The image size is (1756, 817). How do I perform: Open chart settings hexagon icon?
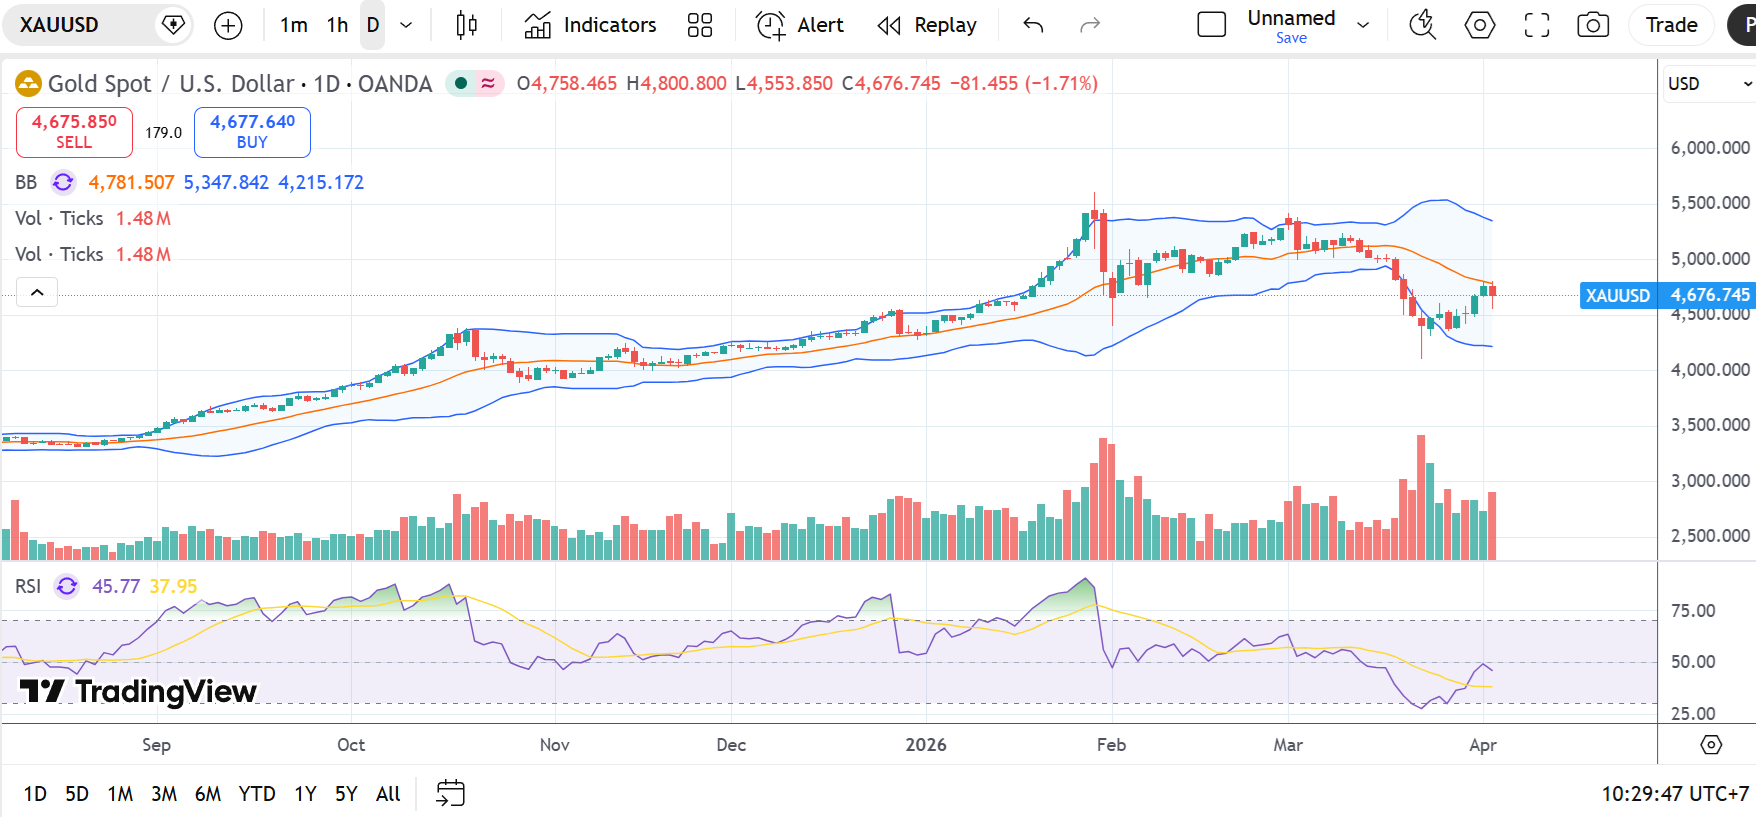(x=1479, y=26)
